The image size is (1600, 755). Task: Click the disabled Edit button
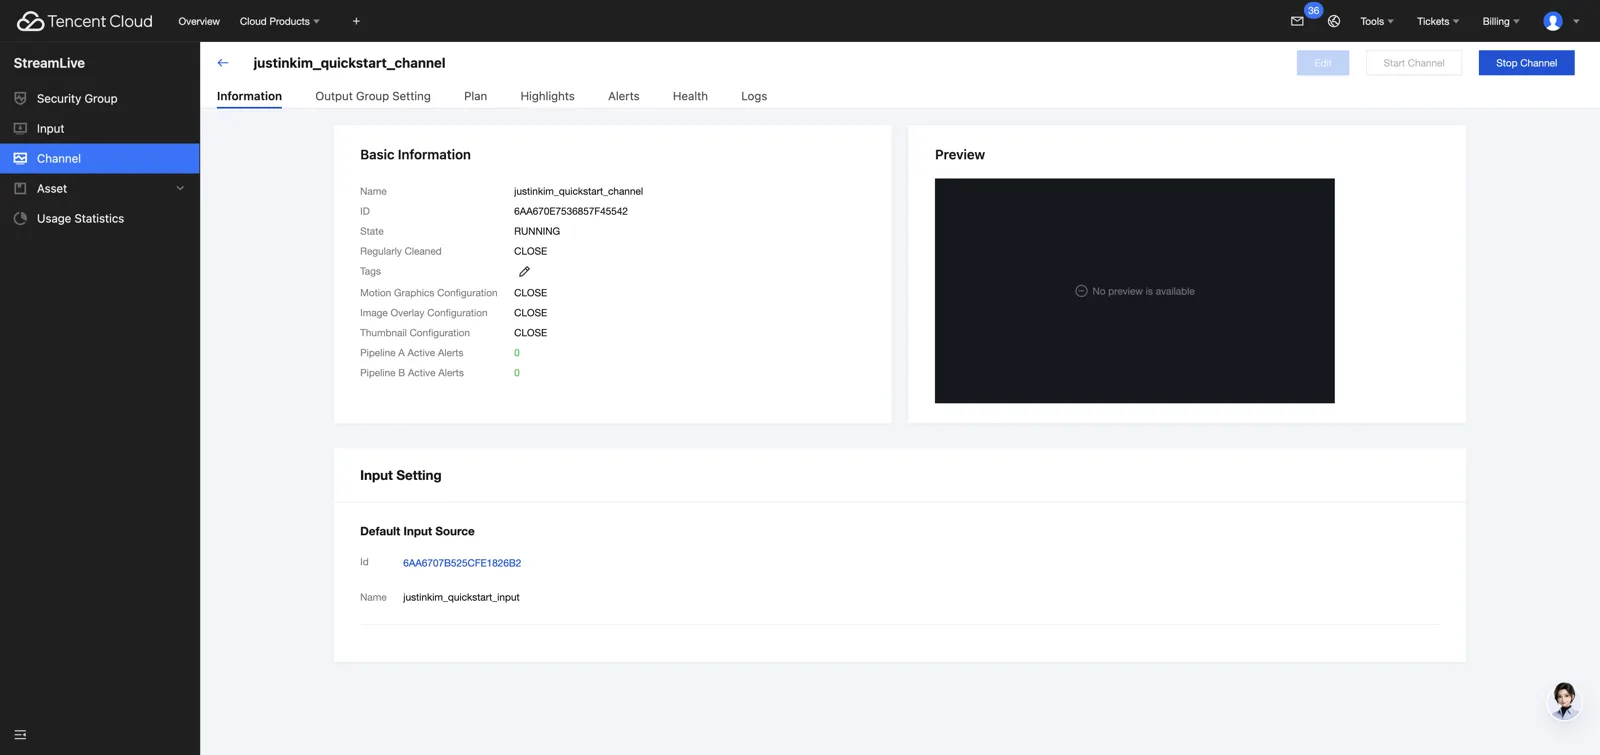point(1323,63)
